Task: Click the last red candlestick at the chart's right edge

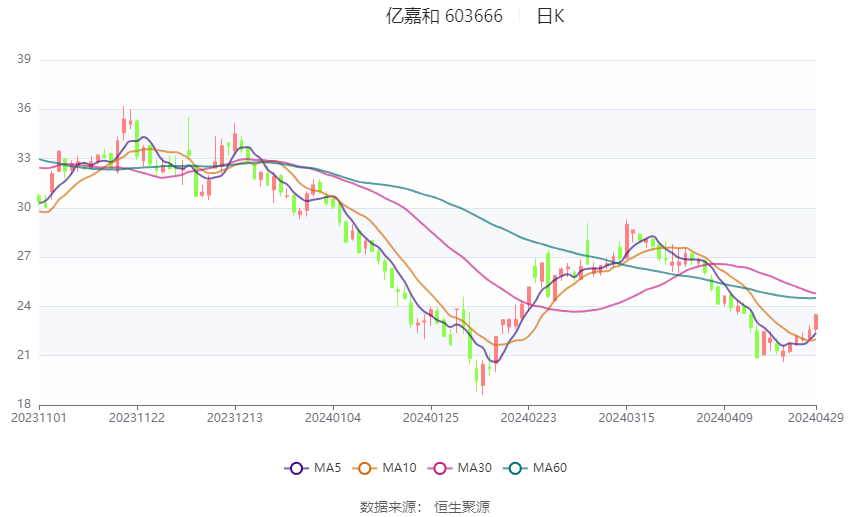Action: [x=816, y=322]
